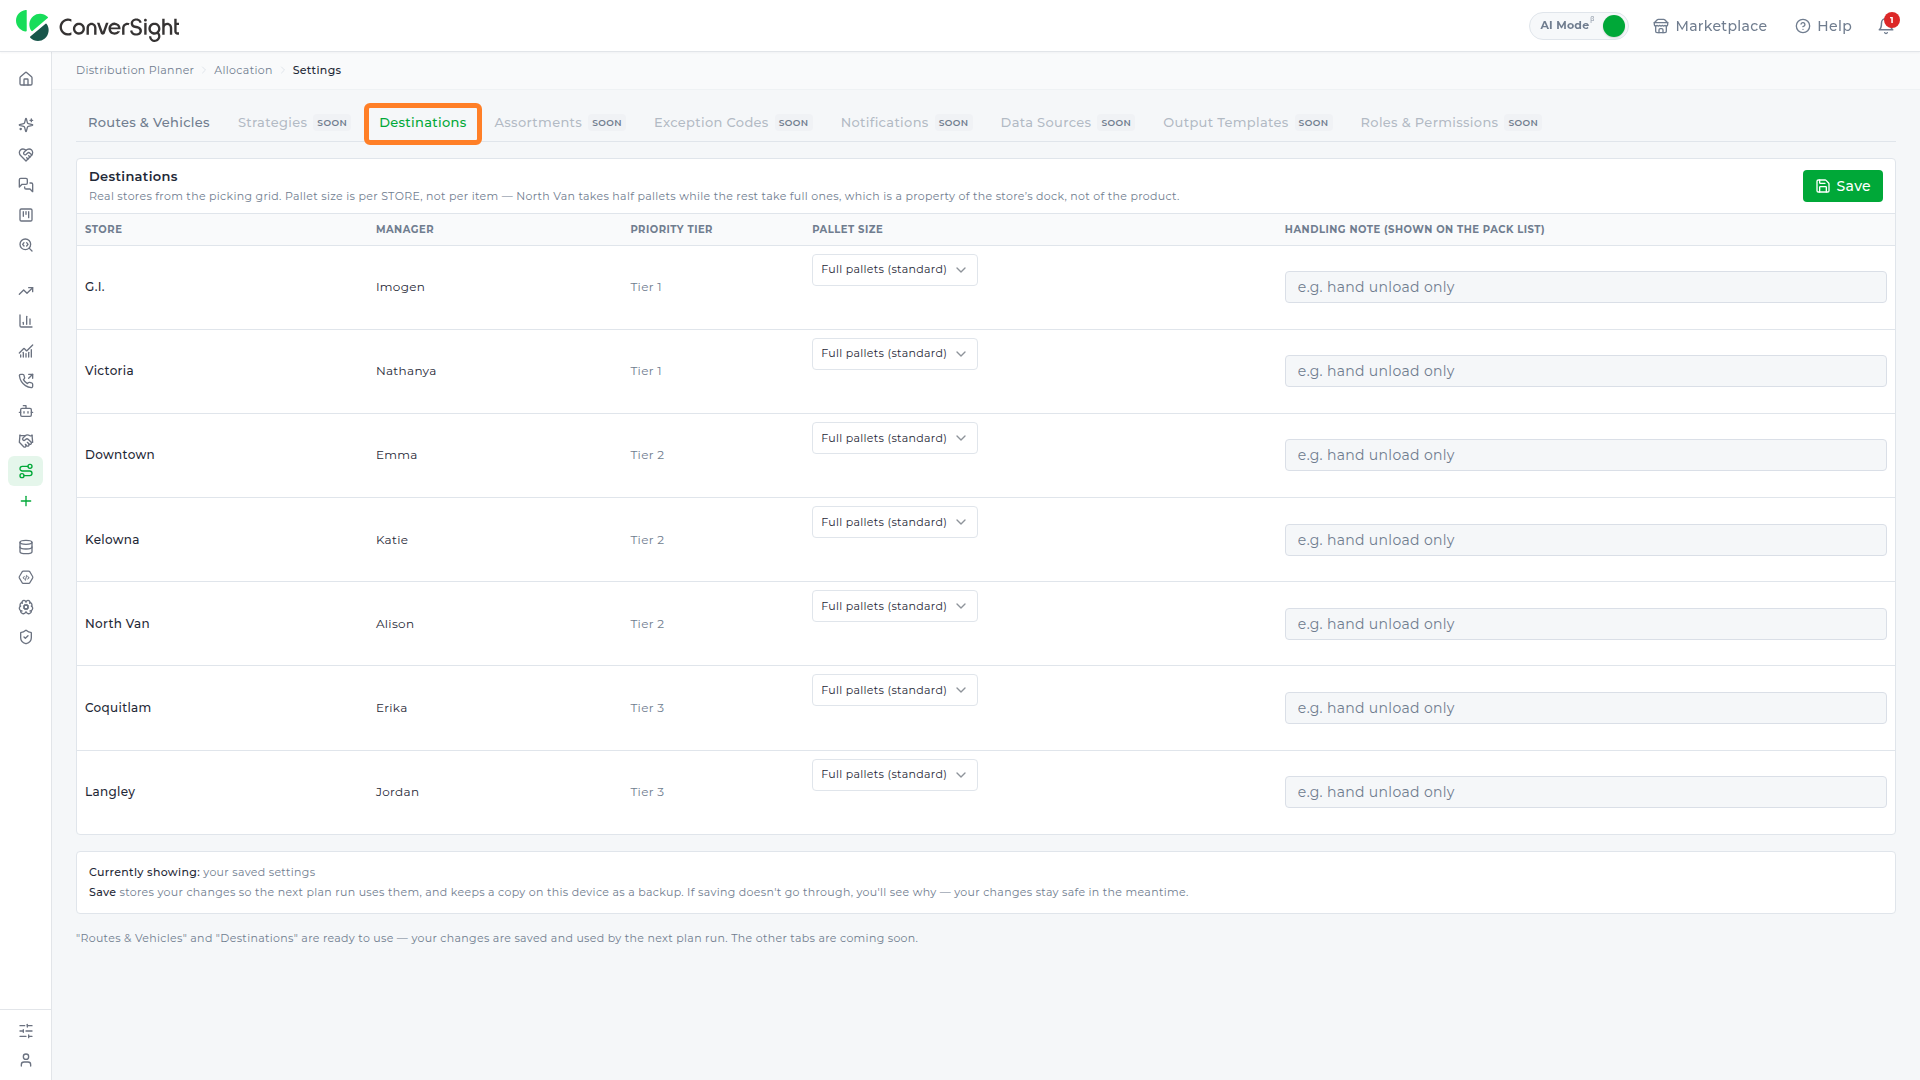This screenshot has width=1920, height=1080.
Task: Open the trending line sidebar icon
Action: (x=26, y=291)
